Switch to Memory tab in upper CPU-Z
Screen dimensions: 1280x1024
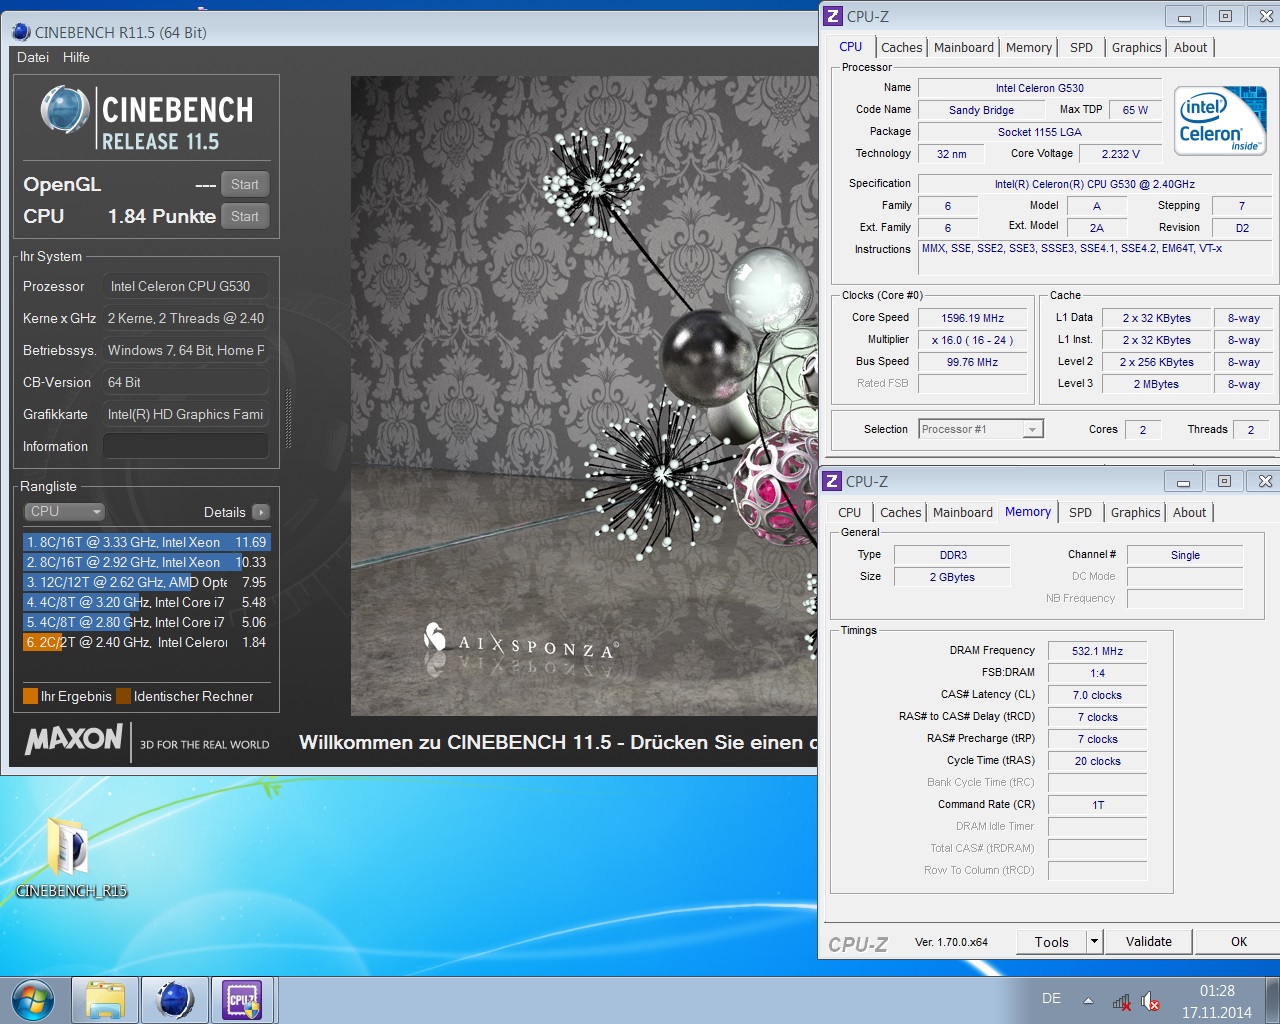pos(1029,47)
